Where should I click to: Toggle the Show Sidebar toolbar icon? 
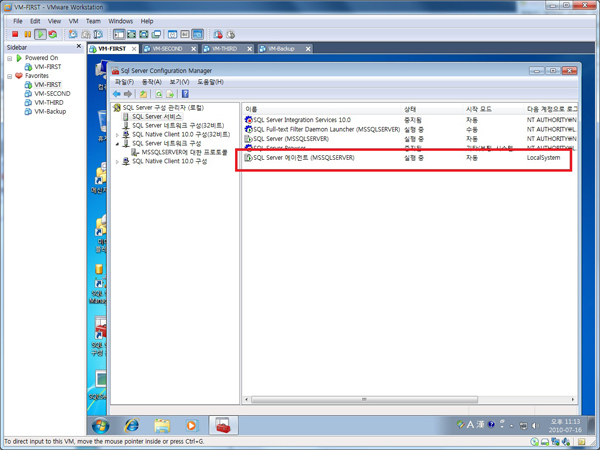coord(119,34)
